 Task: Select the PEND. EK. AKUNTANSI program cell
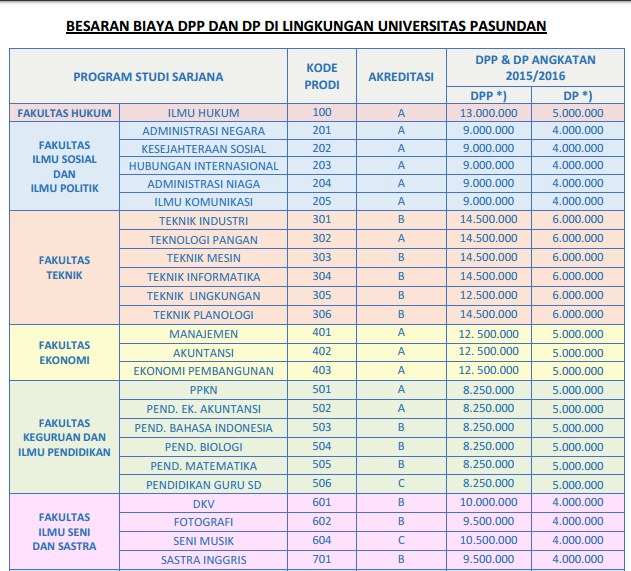pos(203,409)
